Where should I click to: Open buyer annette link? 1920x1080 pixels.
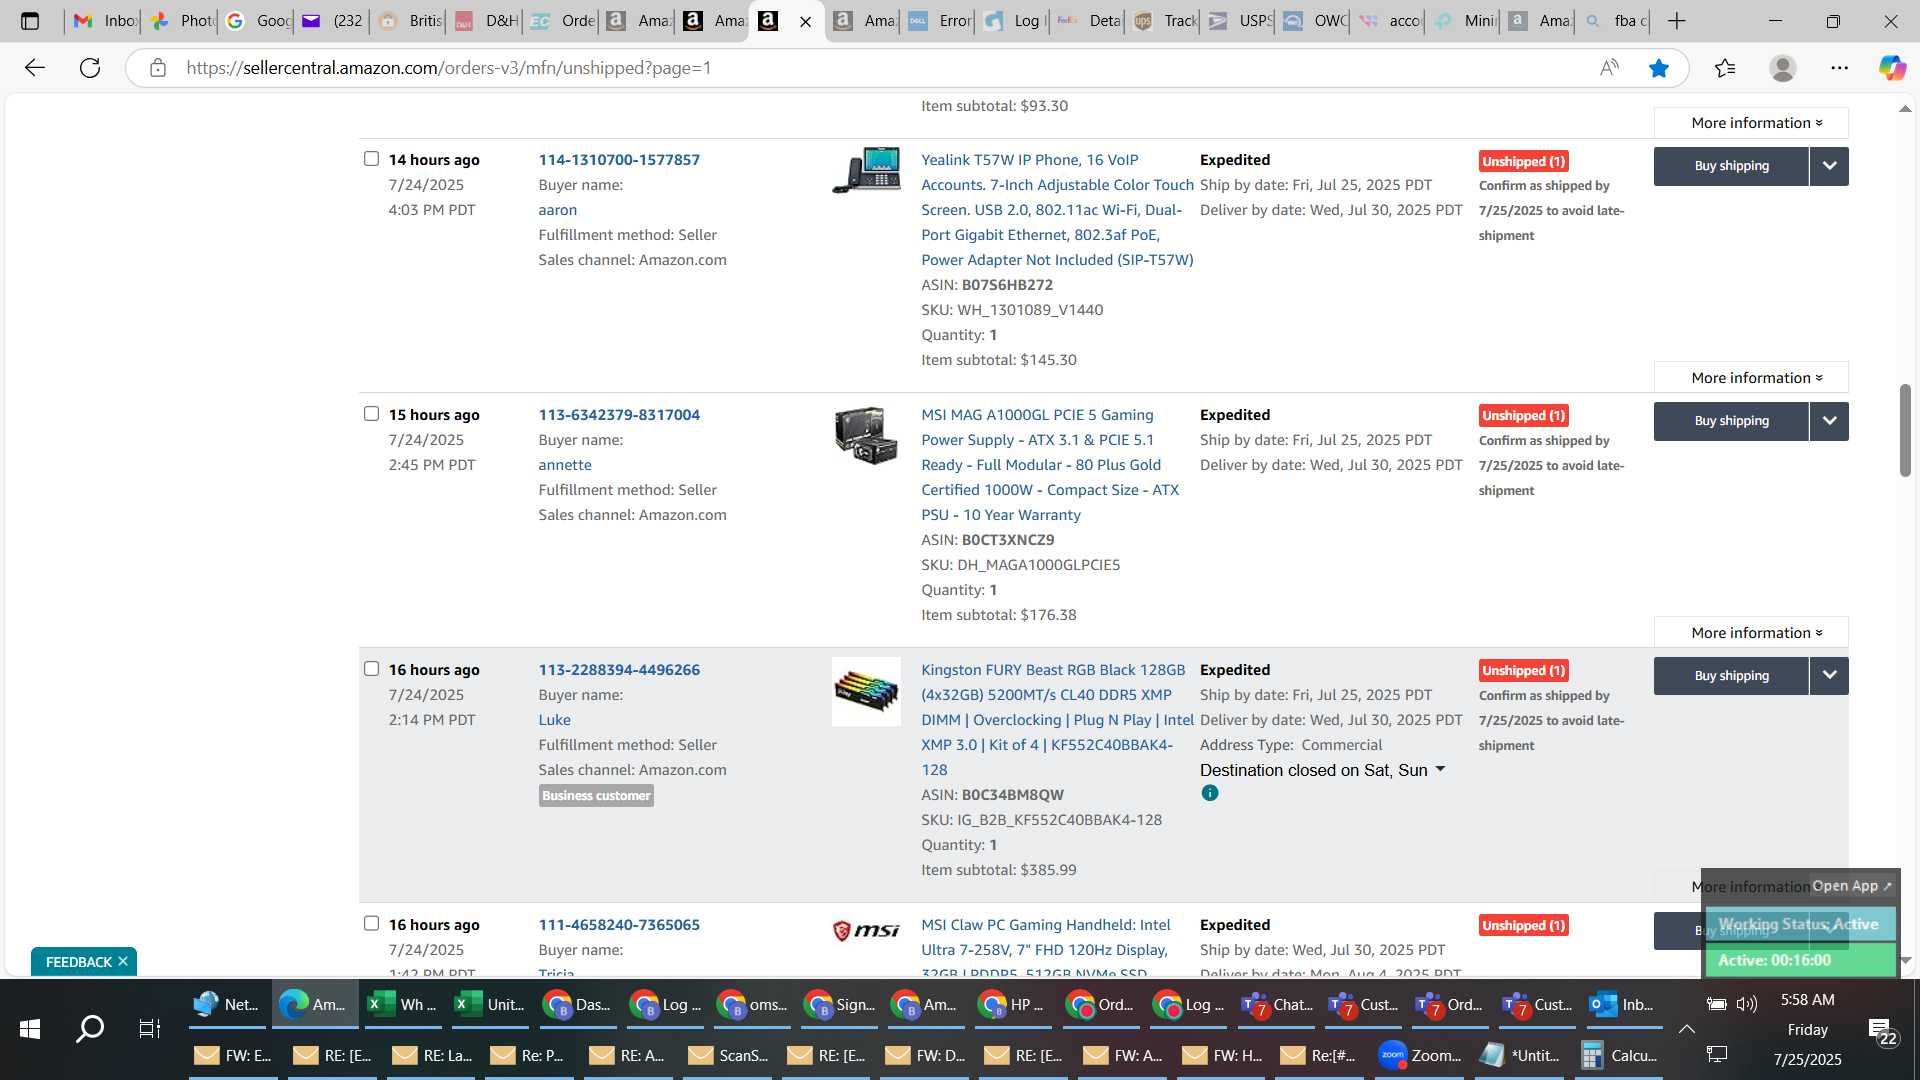click(565, 465)
